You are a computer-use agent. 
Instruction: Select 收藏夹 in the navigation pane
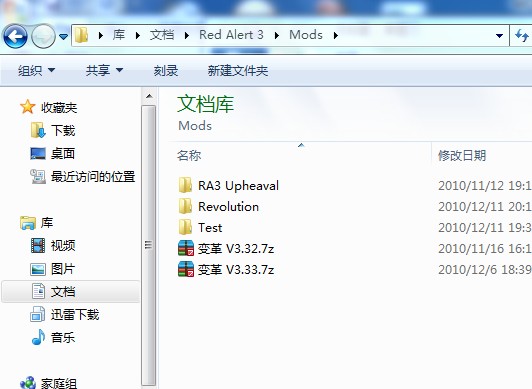point(59,108)
